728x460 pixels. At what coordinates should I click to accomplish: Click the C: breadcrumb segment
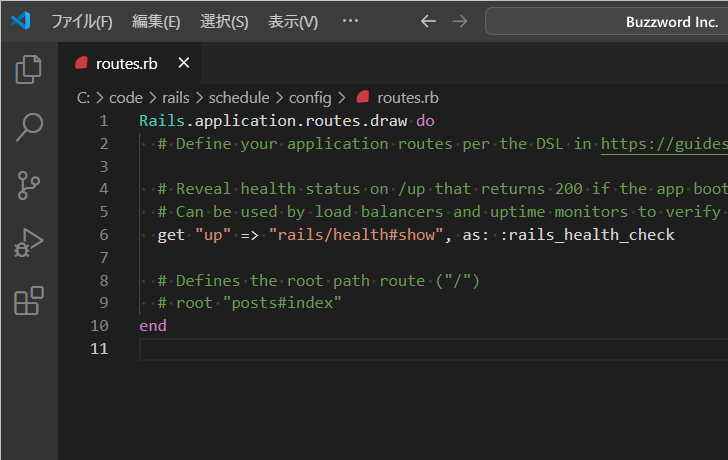click(x=84, y=98)
